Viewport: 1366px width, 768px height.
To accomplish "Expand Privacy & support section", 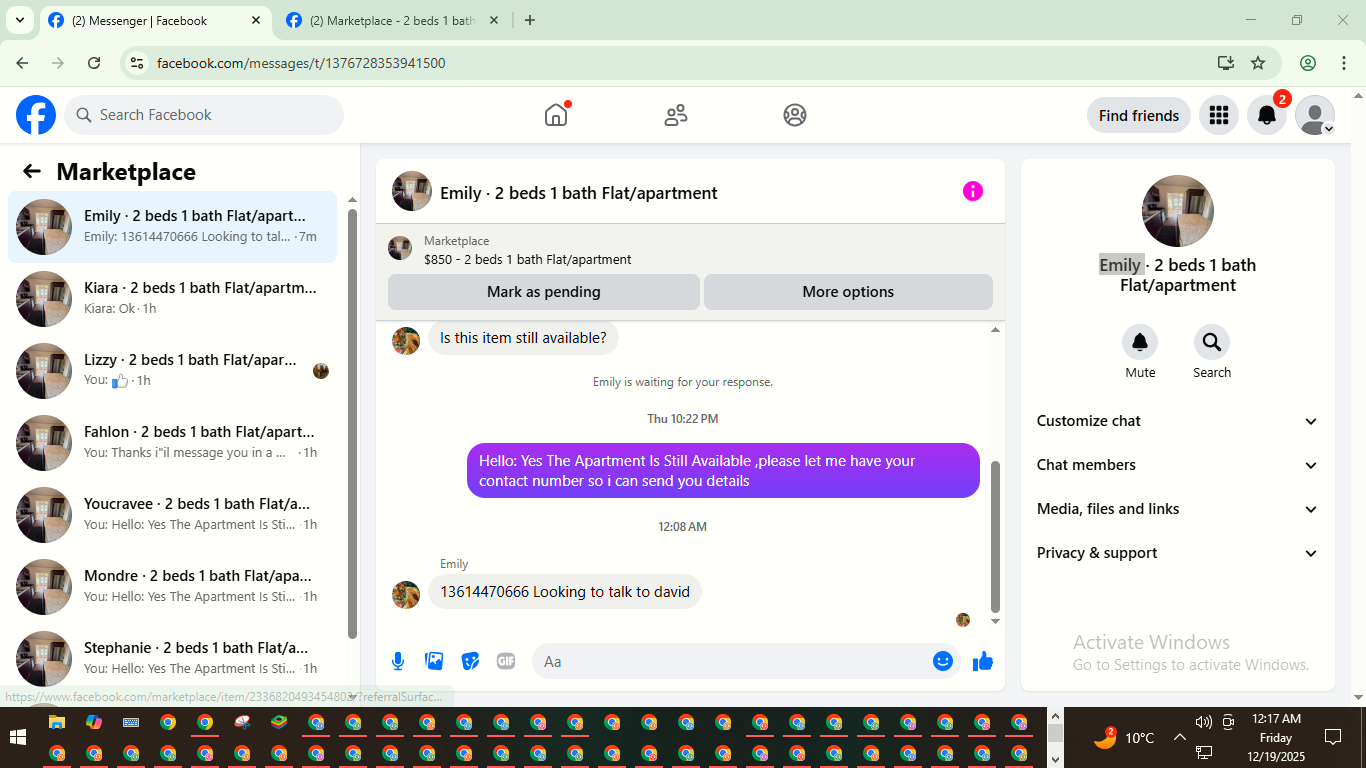I will (x=1178, y=553).
